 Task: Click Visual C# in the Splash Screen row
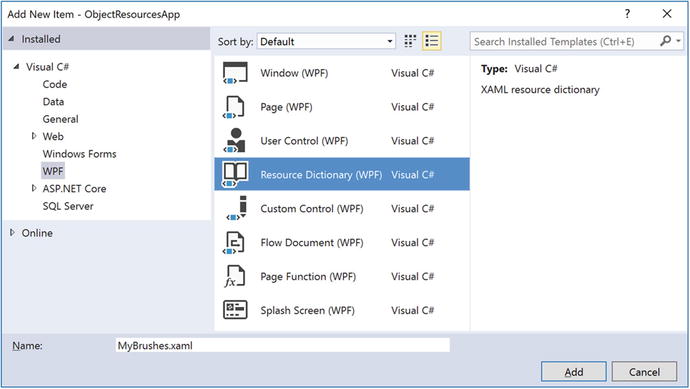tap(413, 310)
